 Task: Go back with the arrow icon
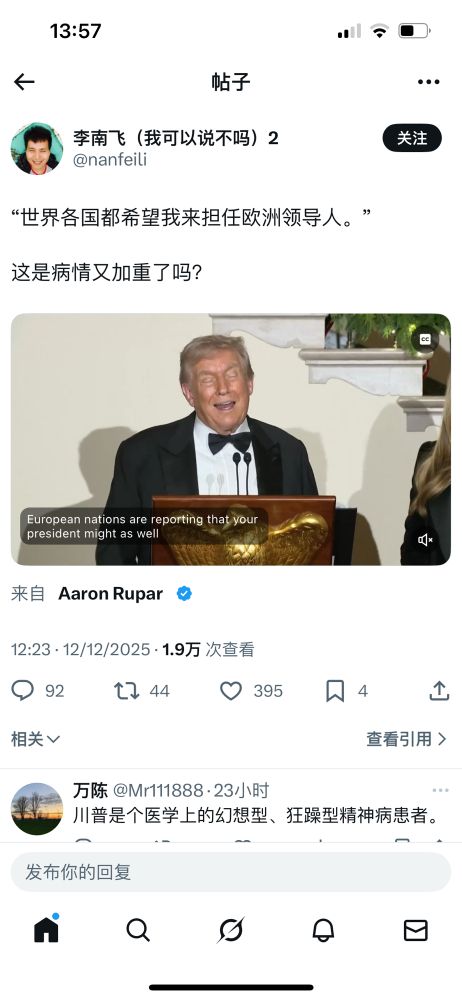pos(24,82)
